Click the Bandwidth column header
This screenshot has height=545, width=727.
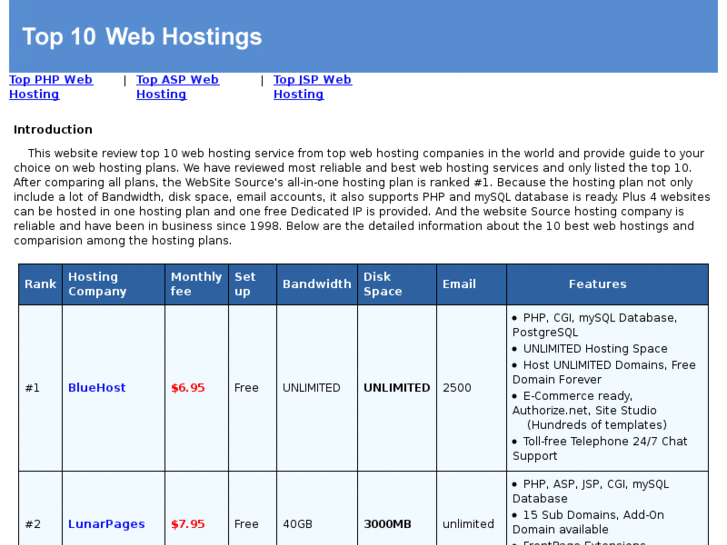[317, 284]
